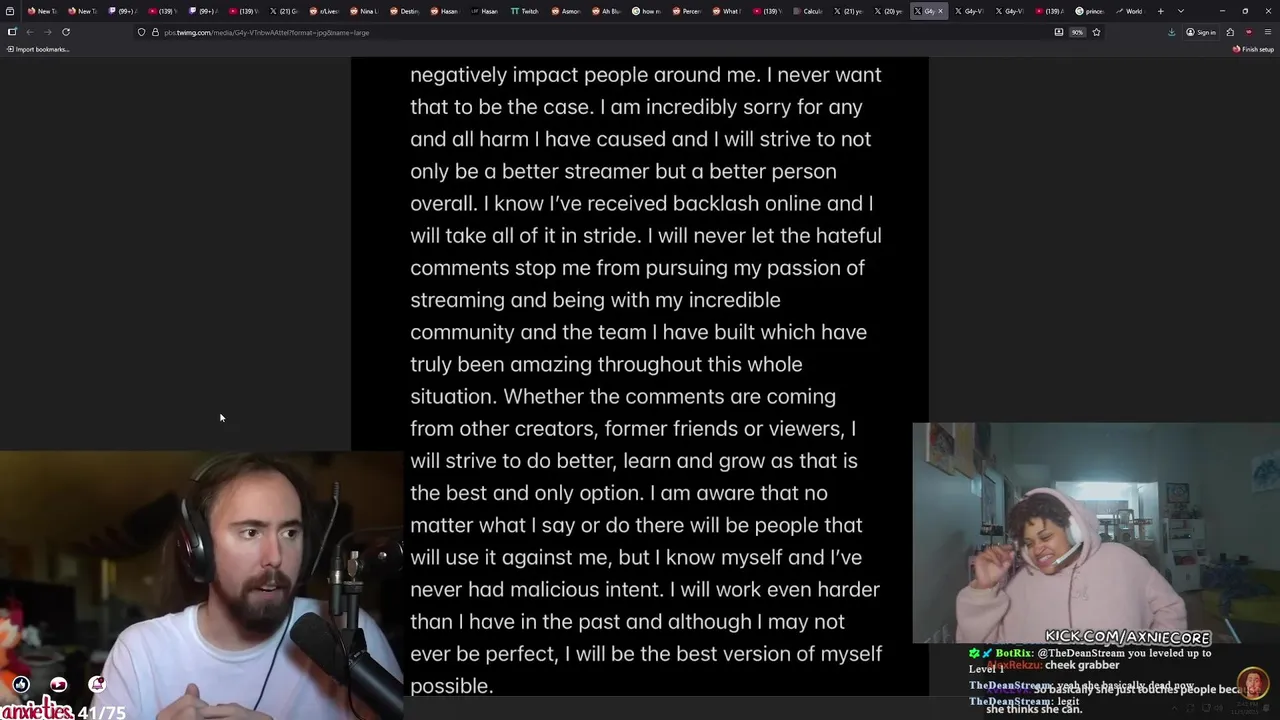Open Firefox application hamburger menu
The image size is (1280, 720).
(1267, 32)
